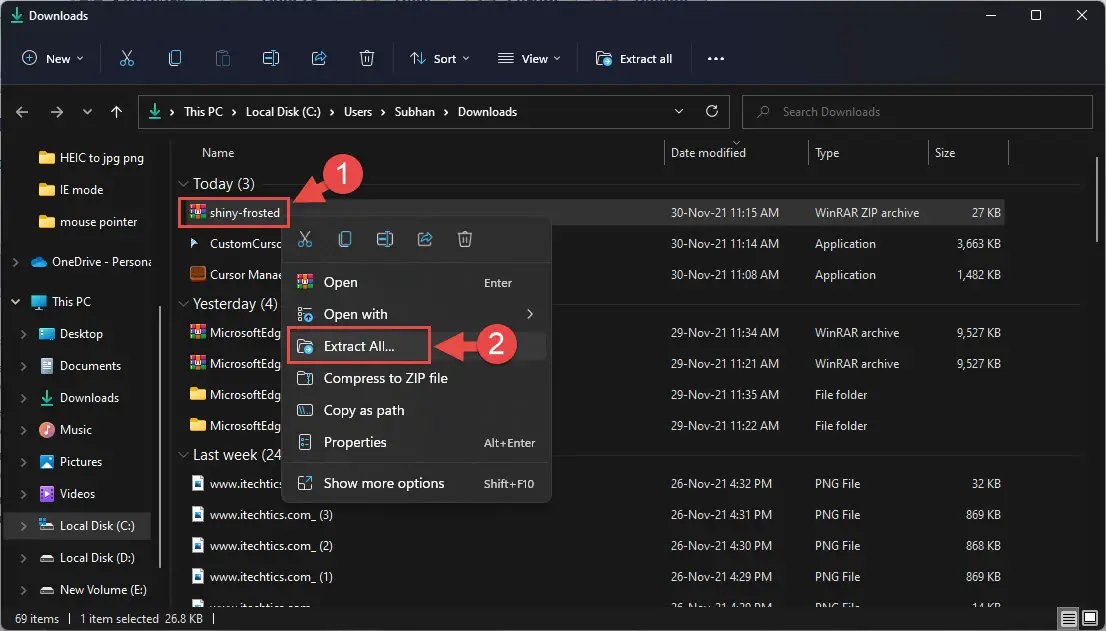
Task: Click the file list vertical scrollbar
Action: pos(1099,201)
